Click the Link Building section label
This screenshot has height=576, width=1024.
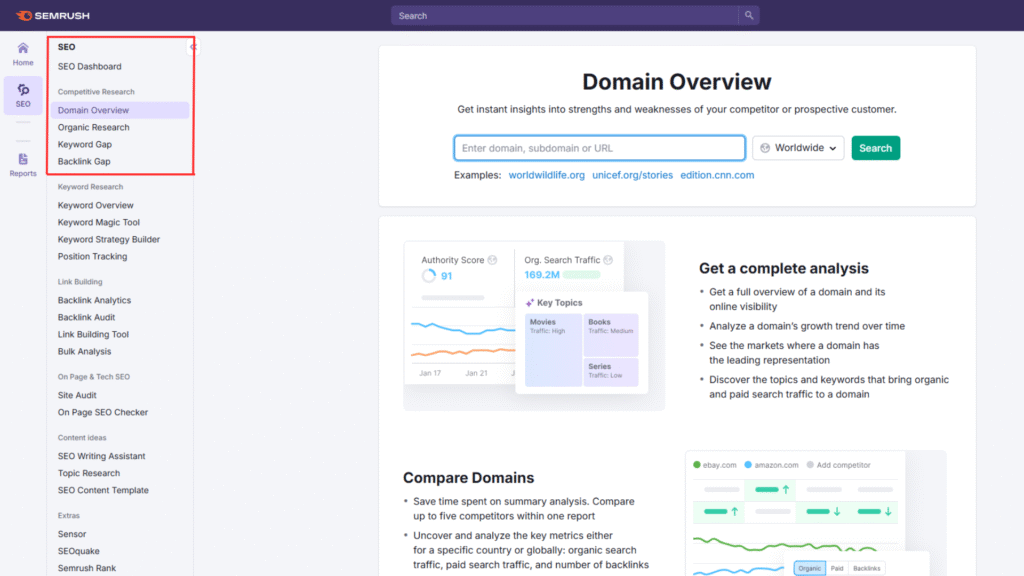(x=80, y=282)
